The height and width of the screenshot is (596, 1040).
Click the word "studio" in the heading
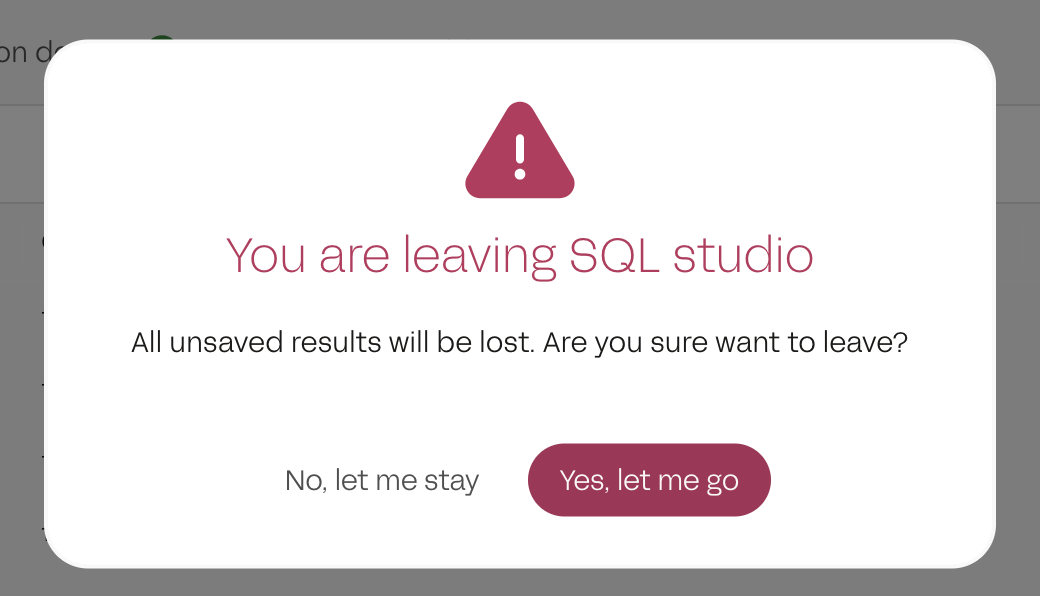(x=743, y=255)
